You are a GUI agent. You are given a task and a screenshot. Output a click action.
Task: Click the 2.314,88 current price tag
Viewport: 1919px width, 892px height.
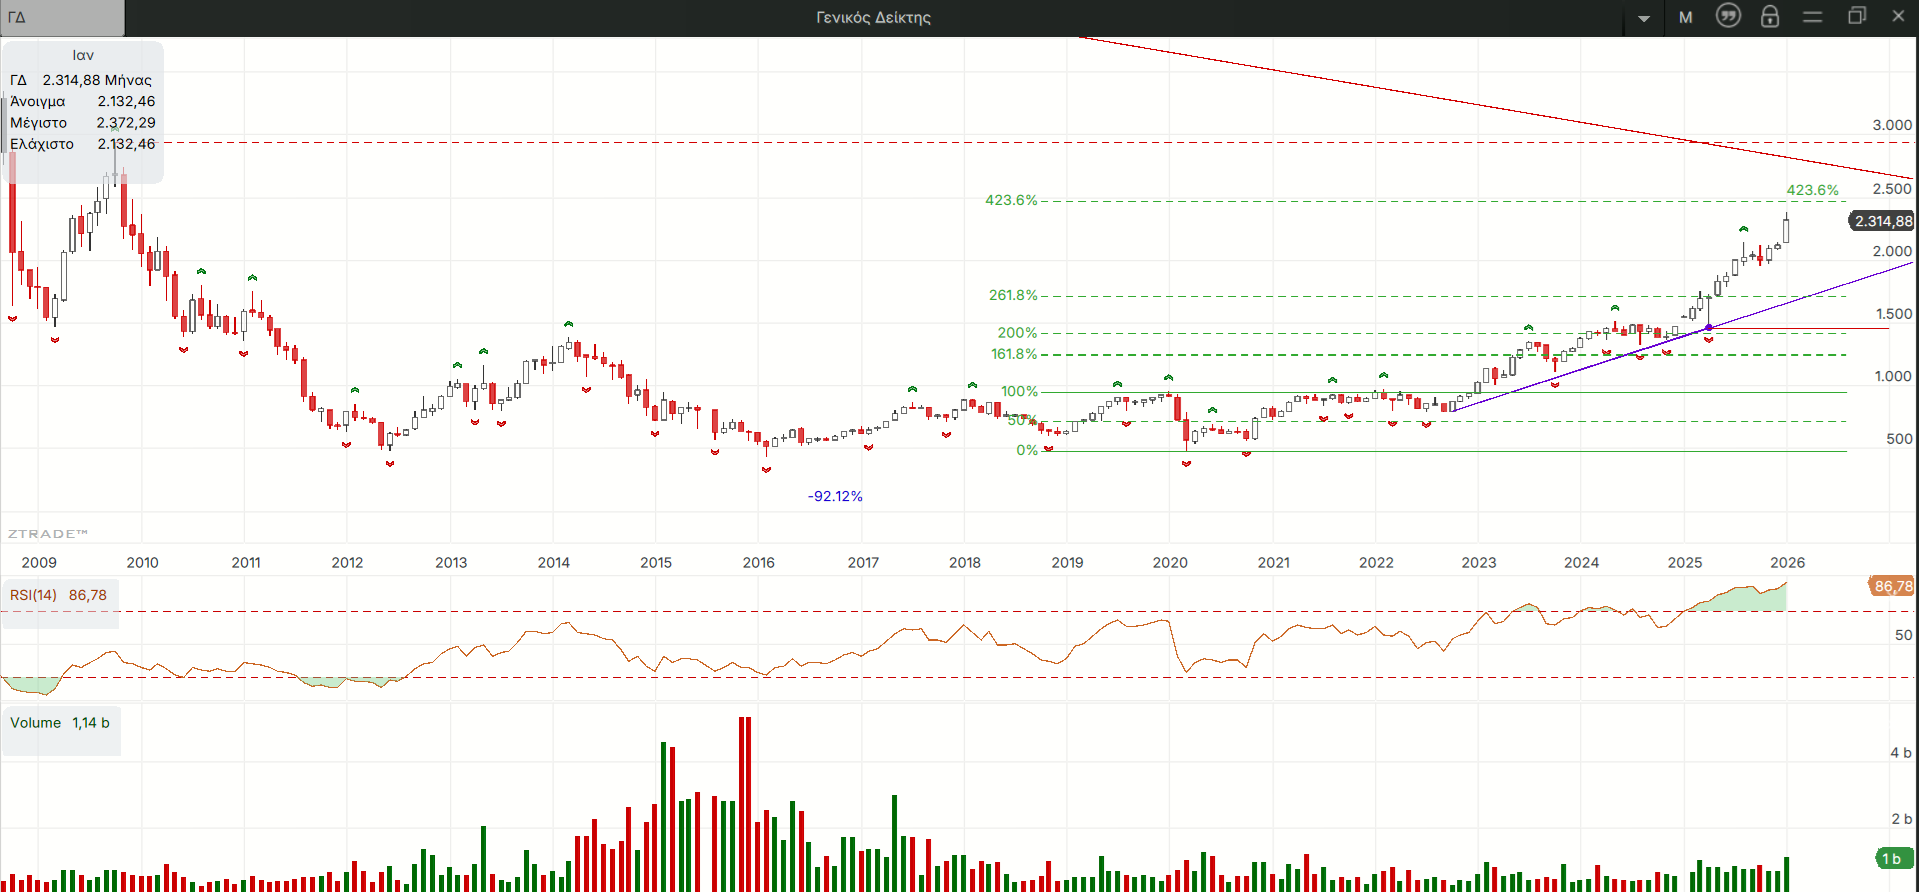(1882, 221)
